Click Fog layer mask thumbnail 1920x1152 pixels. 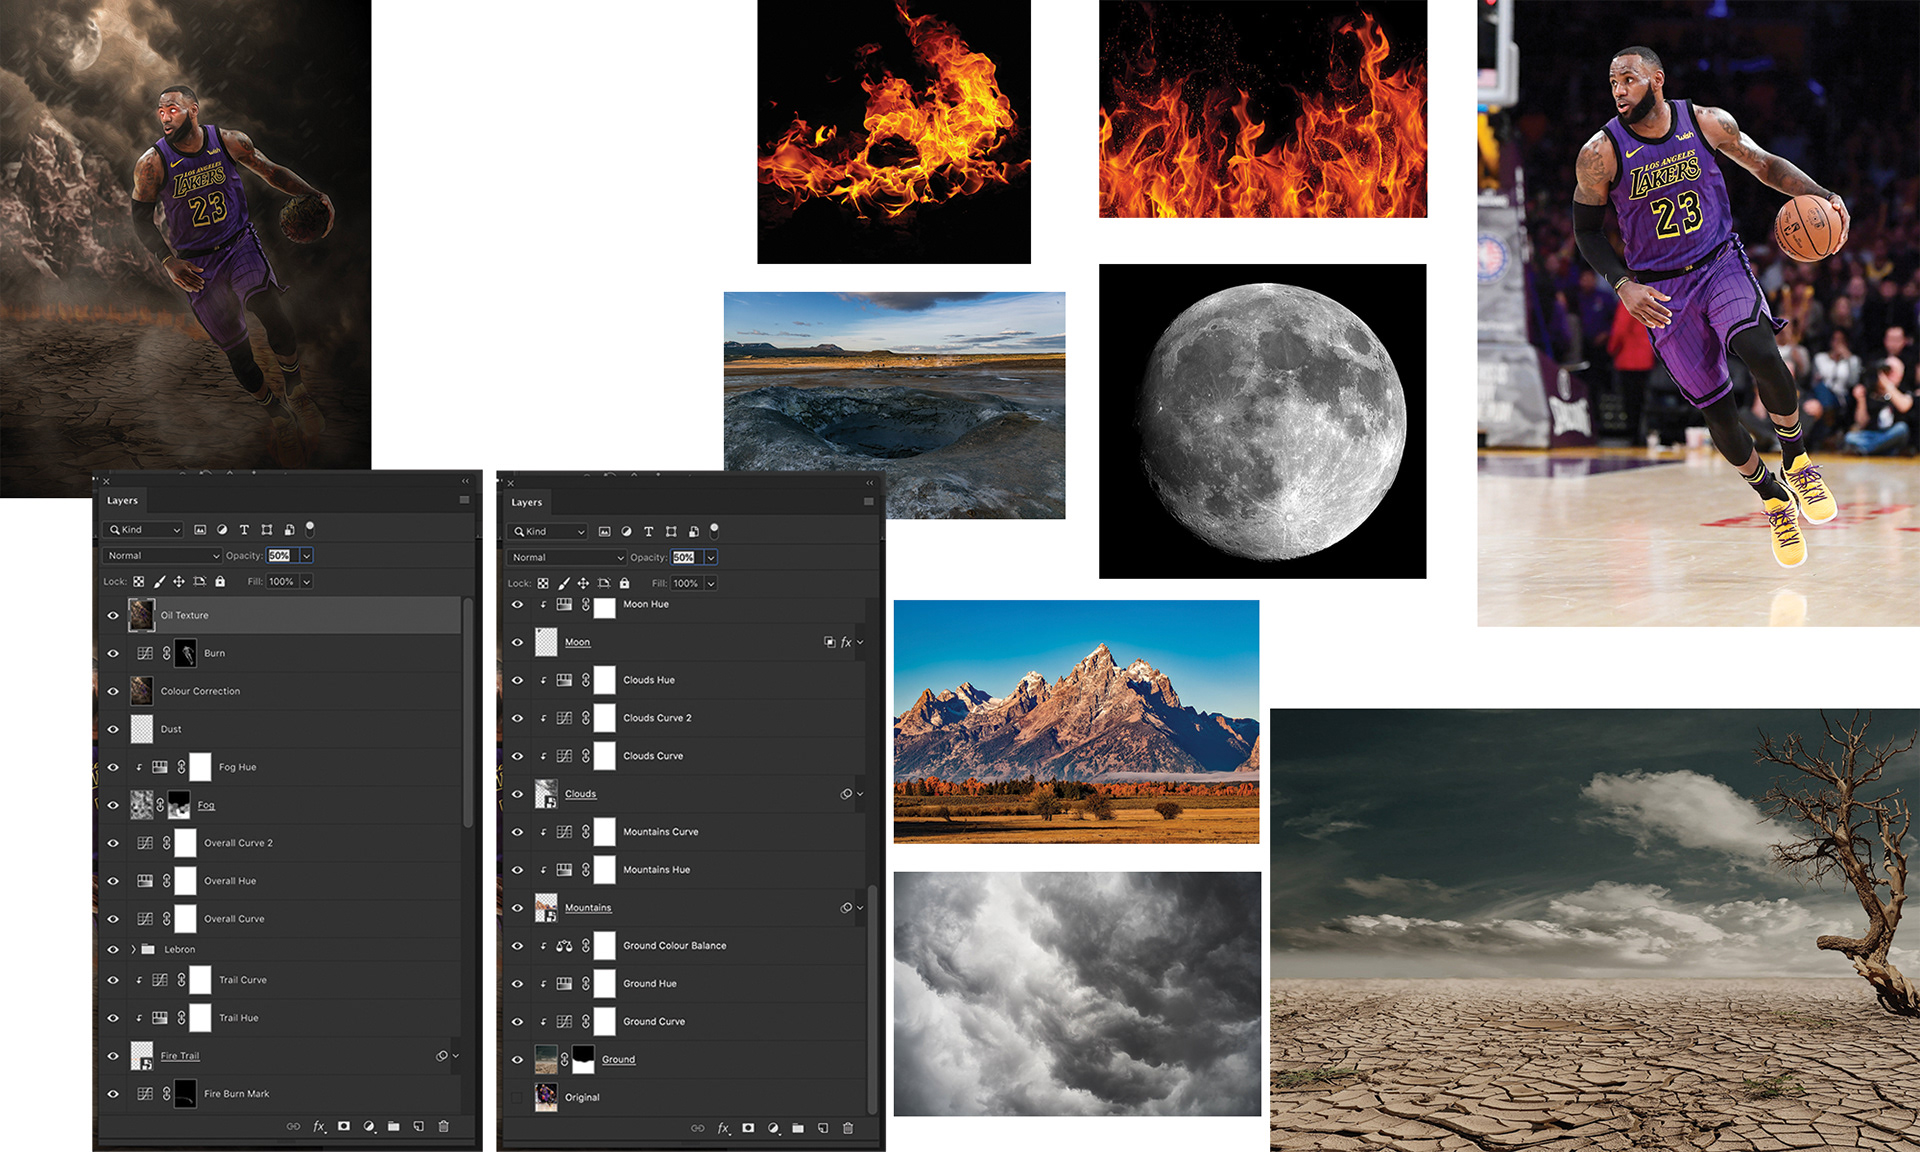point(179,805)
